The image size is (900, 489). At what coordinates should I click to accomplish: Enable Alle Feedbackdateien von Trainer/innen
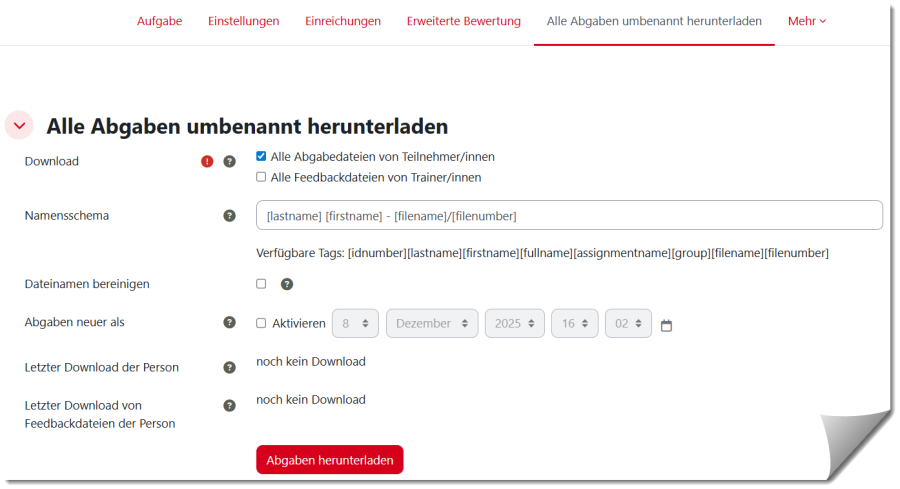(261, 177)
